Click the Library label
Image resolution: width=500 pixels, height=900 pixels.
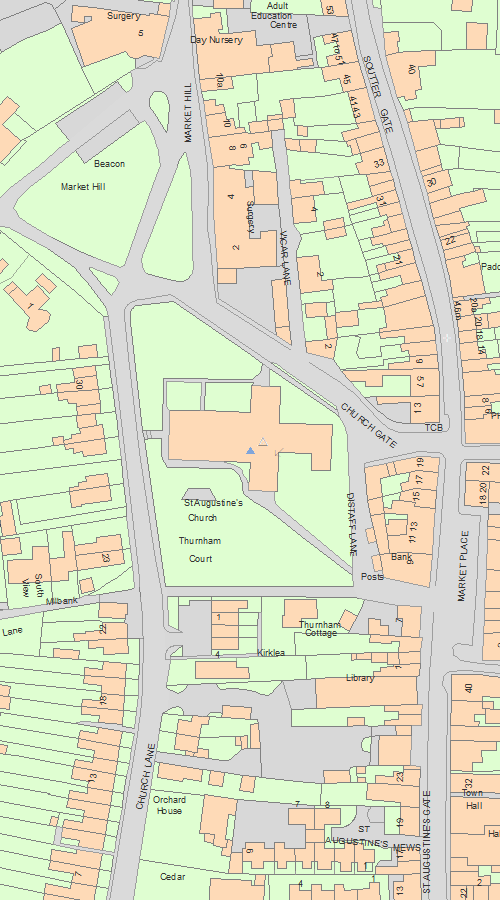pos(360,678)
